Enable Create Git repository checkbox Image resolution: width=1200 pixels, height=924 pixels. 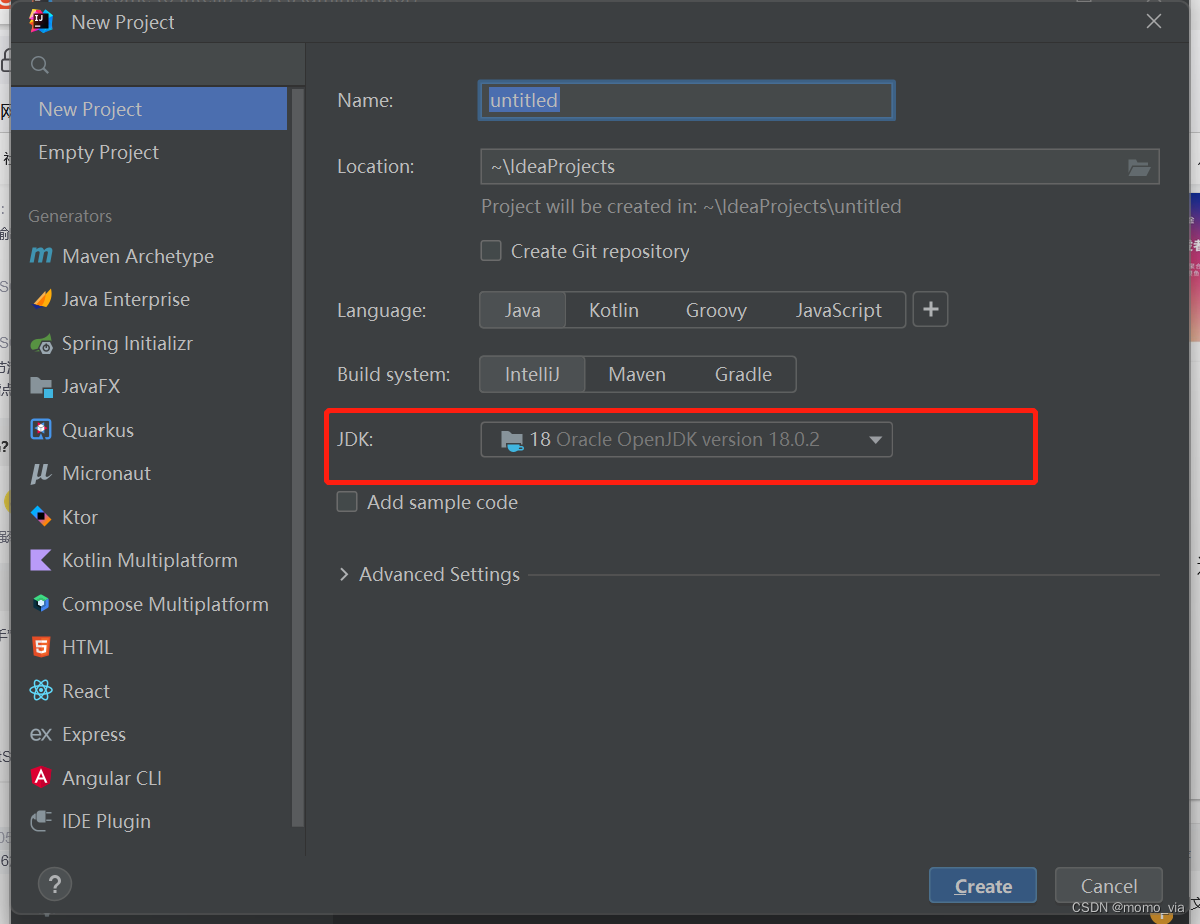[x=491, y=251]
